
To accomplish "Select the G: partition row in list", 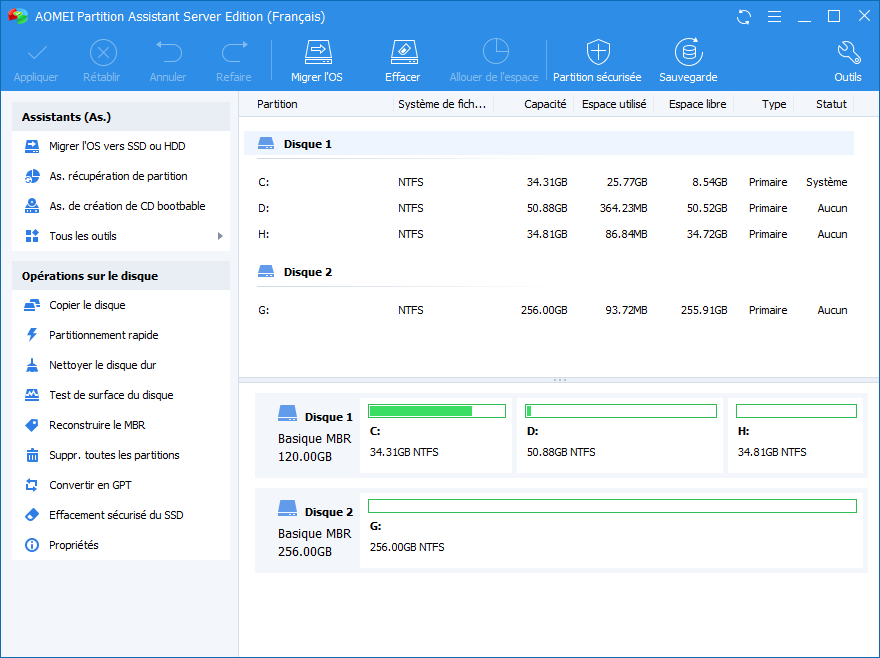I will point(550,310).
